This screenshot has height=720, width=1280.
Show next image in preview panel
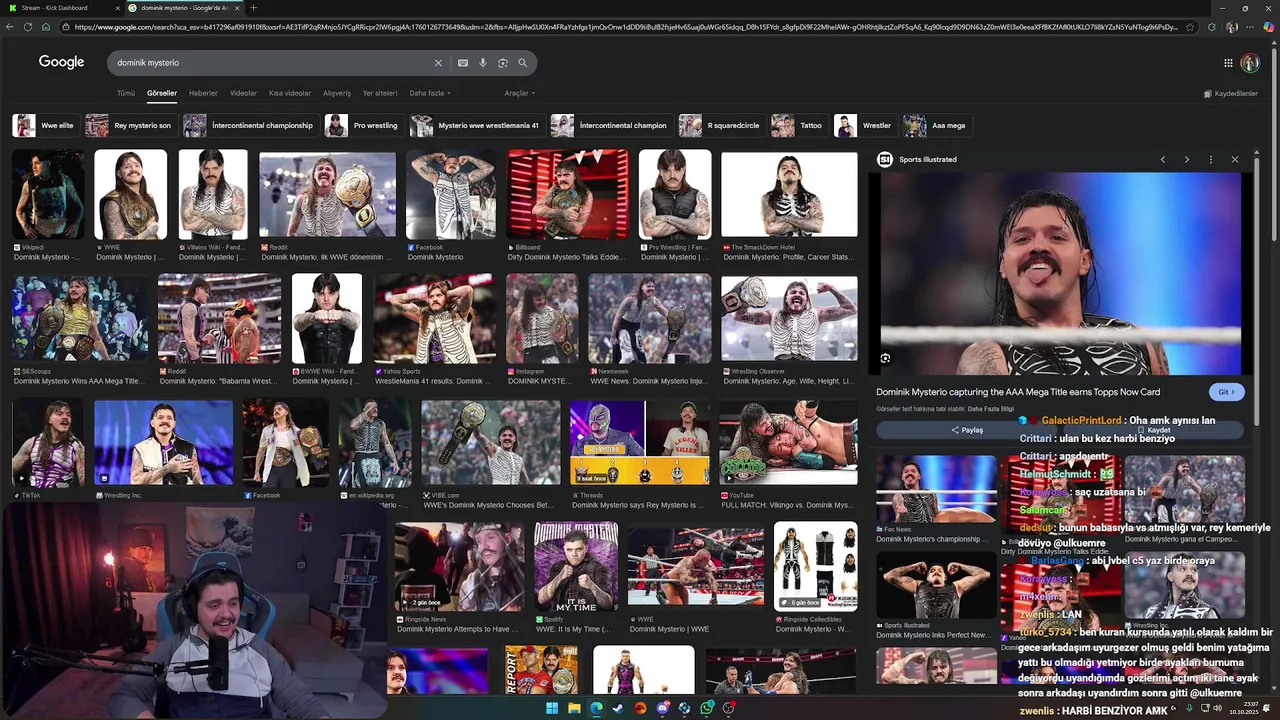[1187, 160]
